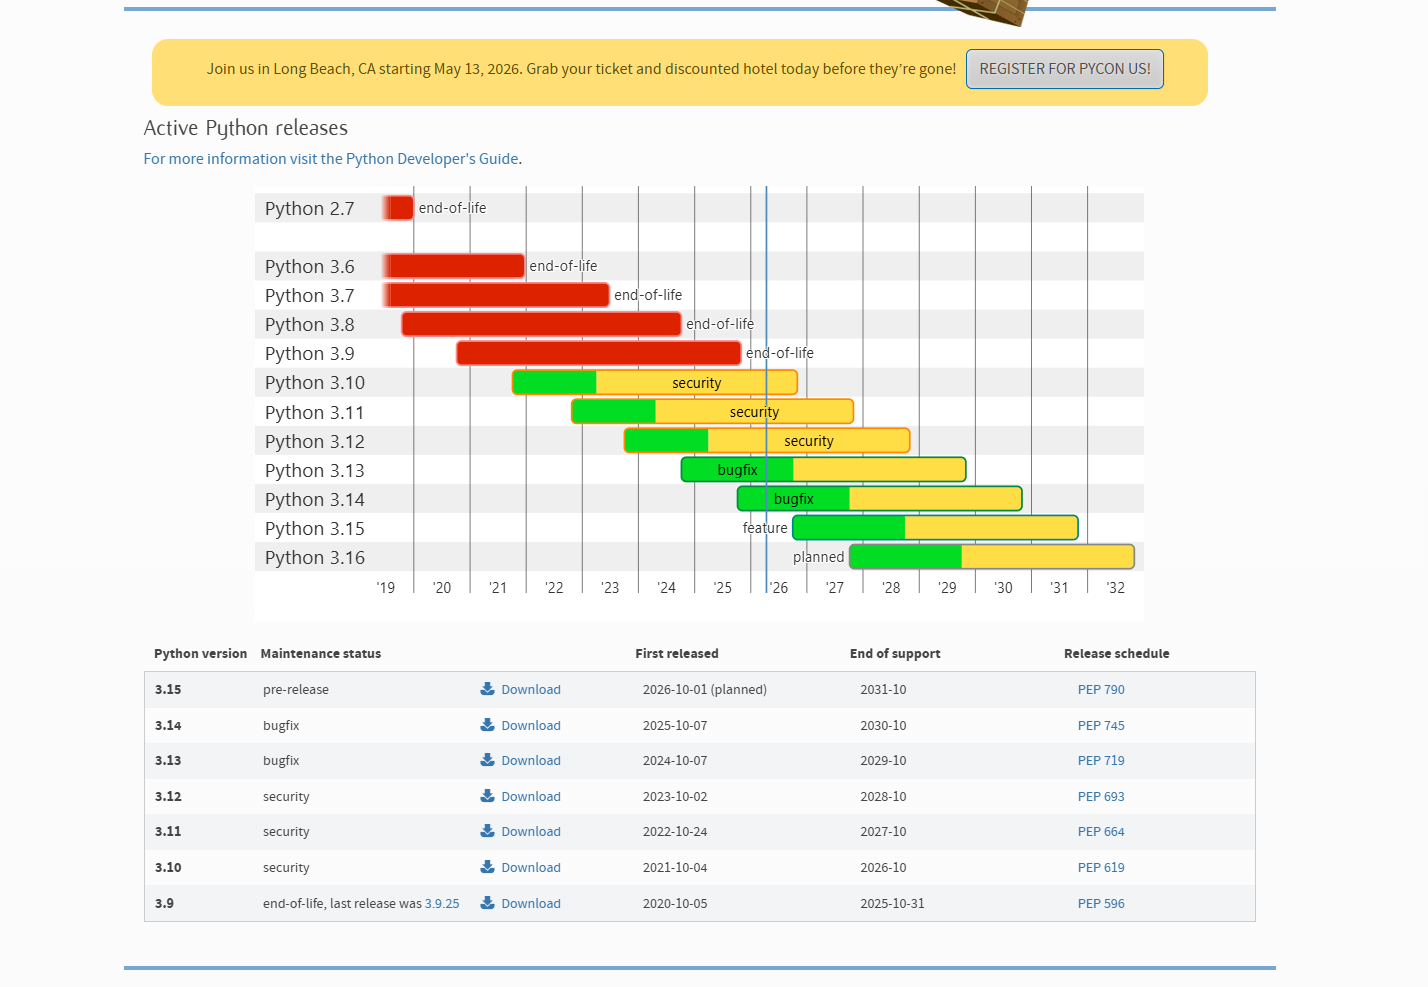Click the '2028-10' end of support cell

(x=883, y=797)
